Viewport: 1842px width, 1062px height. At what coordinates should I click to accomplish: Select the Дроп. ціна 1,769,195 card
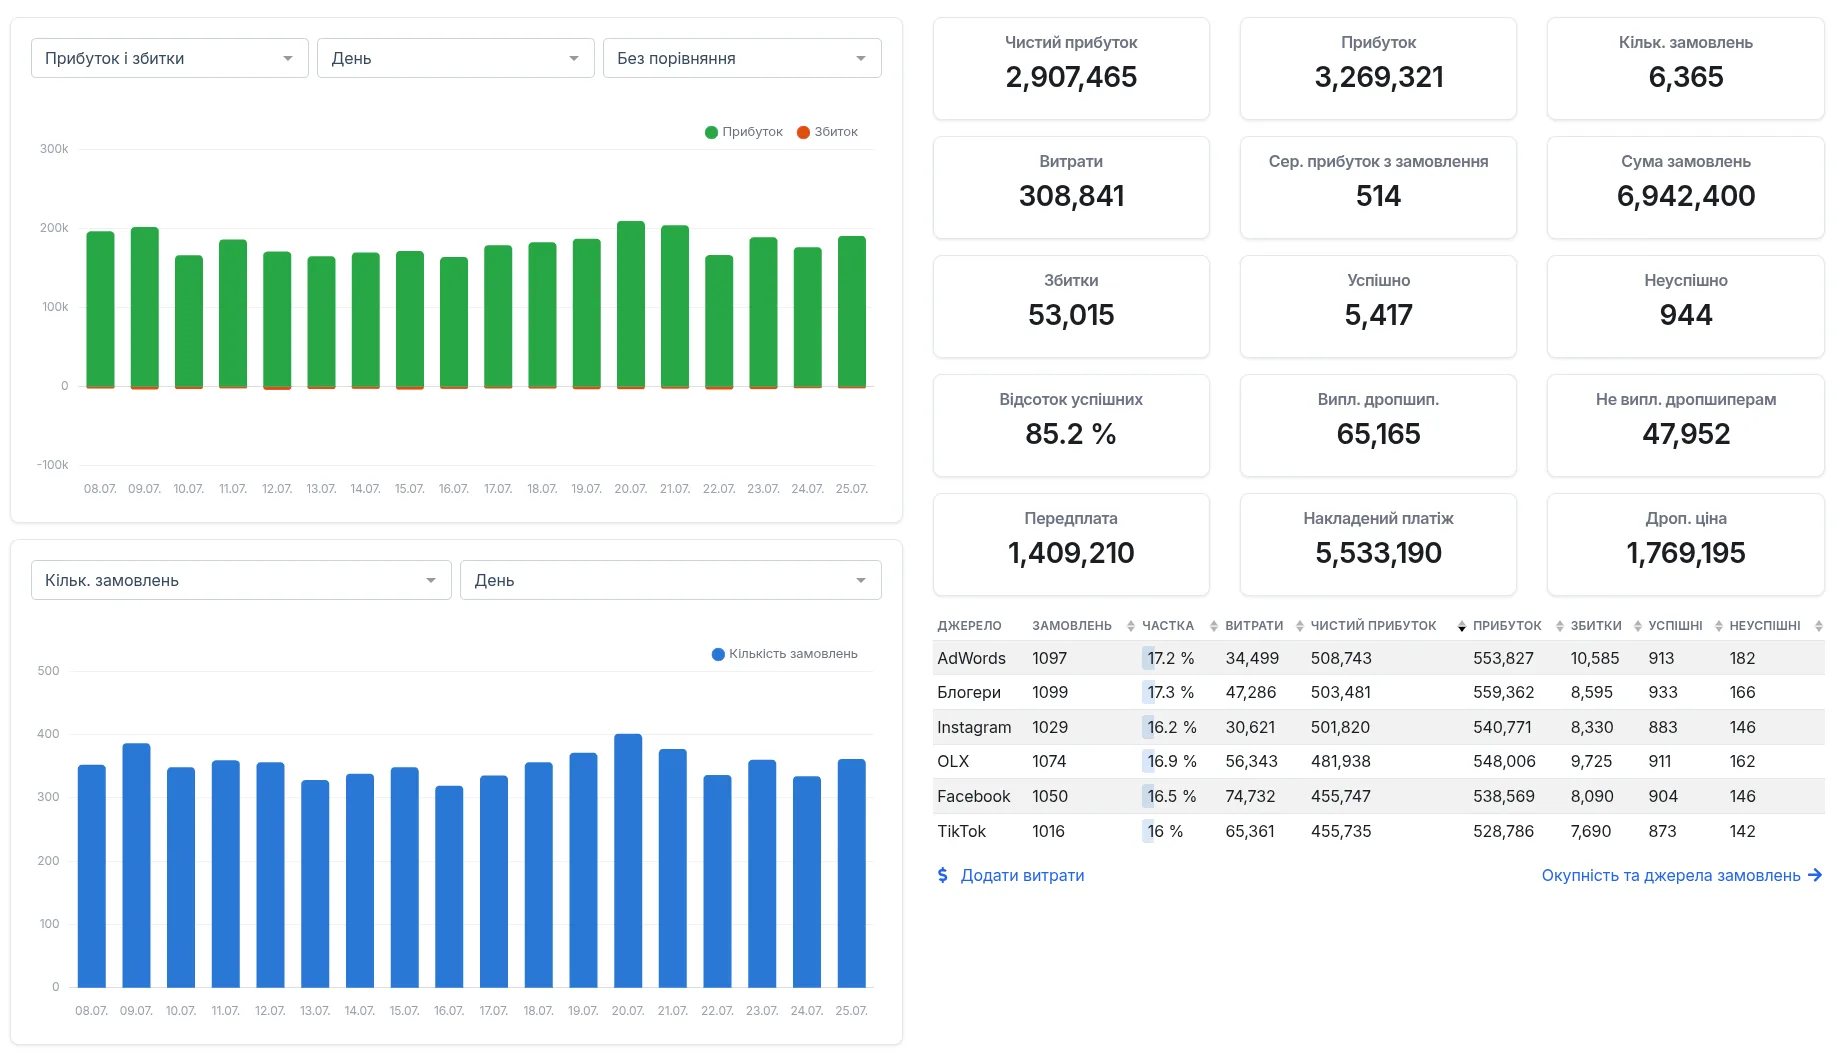(x=1685, y=544)
